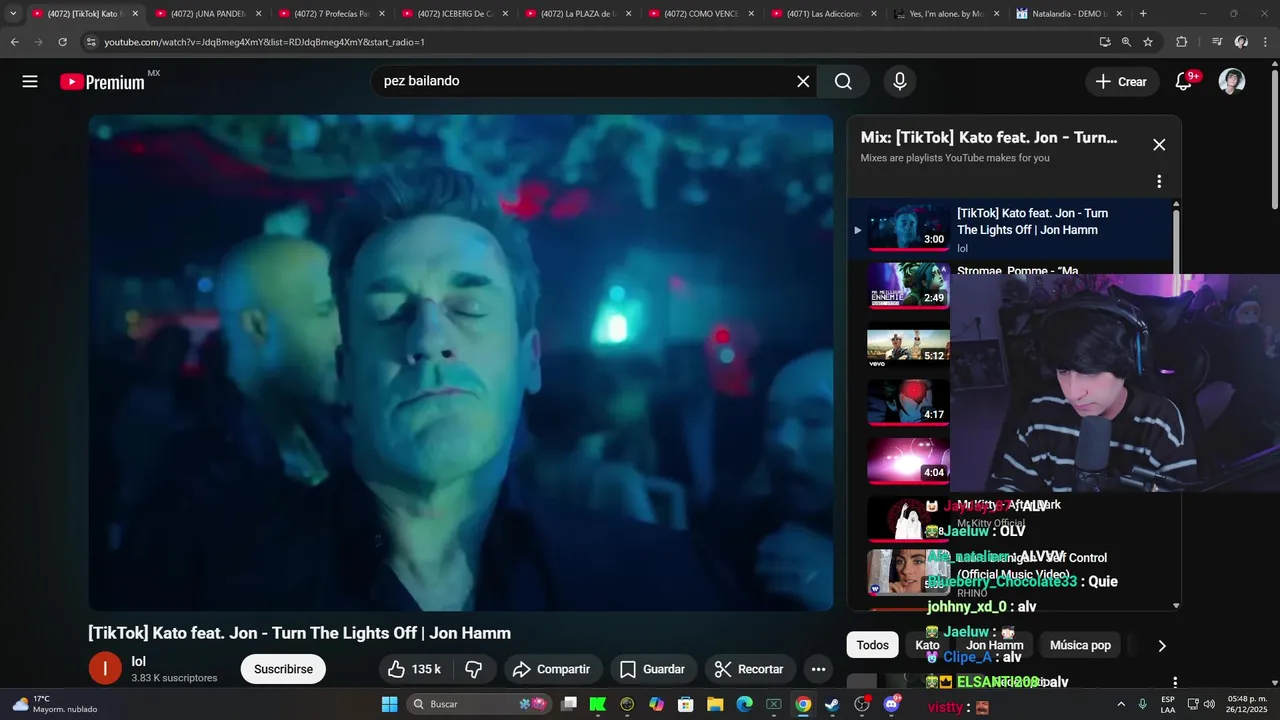This screenshot has height=720, width=1280.
Task: Open Chrome tab search dropdown
Action: click(12, 14)
